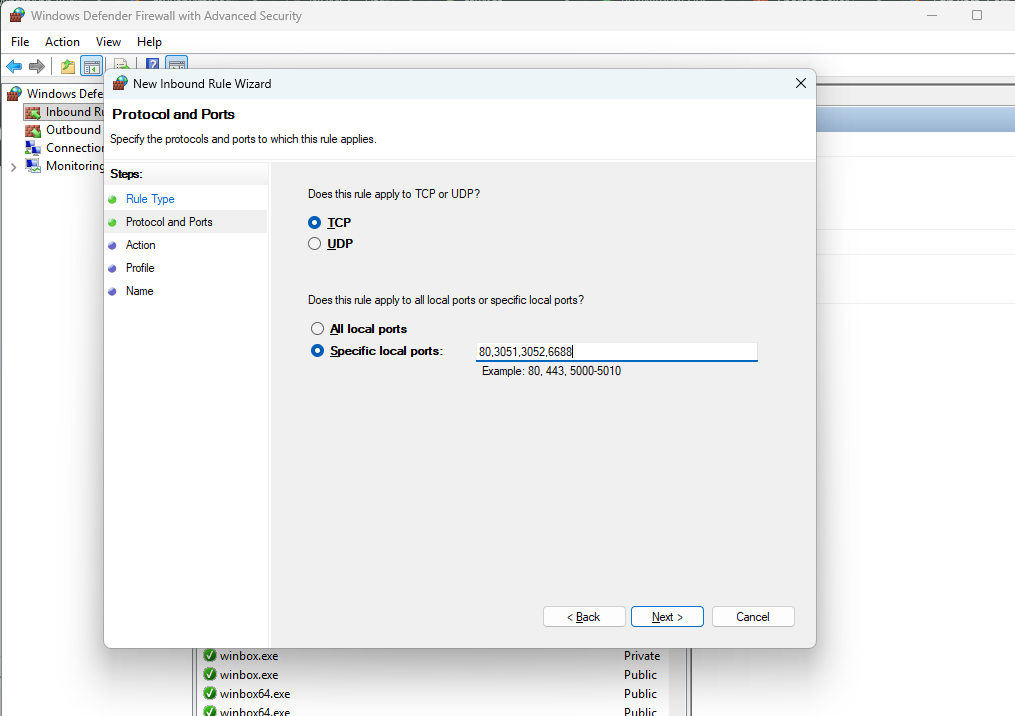
Task: Select Inbound Rules in the console tree
Action: [x=74, y=112]
